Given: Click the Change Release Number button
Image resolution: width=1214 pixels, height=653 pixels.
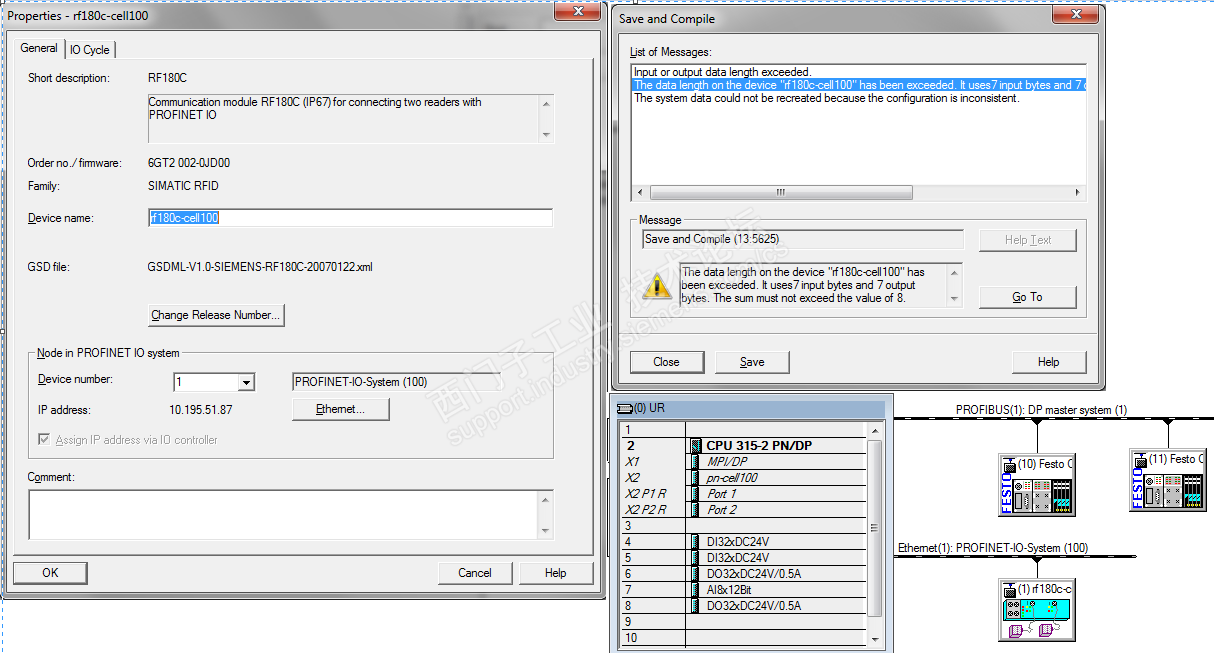Looking at the screenshot, I should point(217,315).
